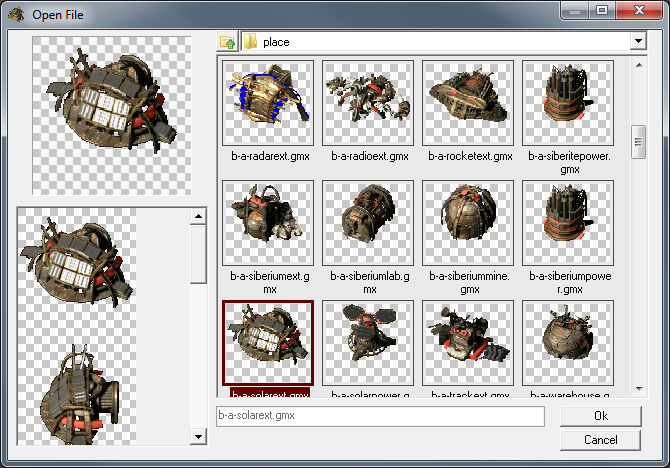The width and height of the screenshot is (670, 468).
Task: Click the file list scrollbar thumb
Action: point(638,142)
